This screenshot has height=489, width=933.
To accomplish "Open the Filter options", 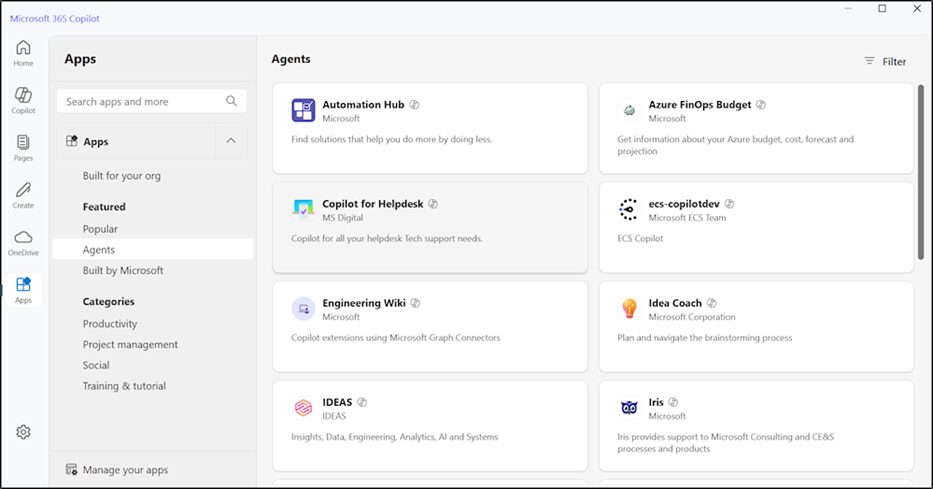I will (885, 62).
